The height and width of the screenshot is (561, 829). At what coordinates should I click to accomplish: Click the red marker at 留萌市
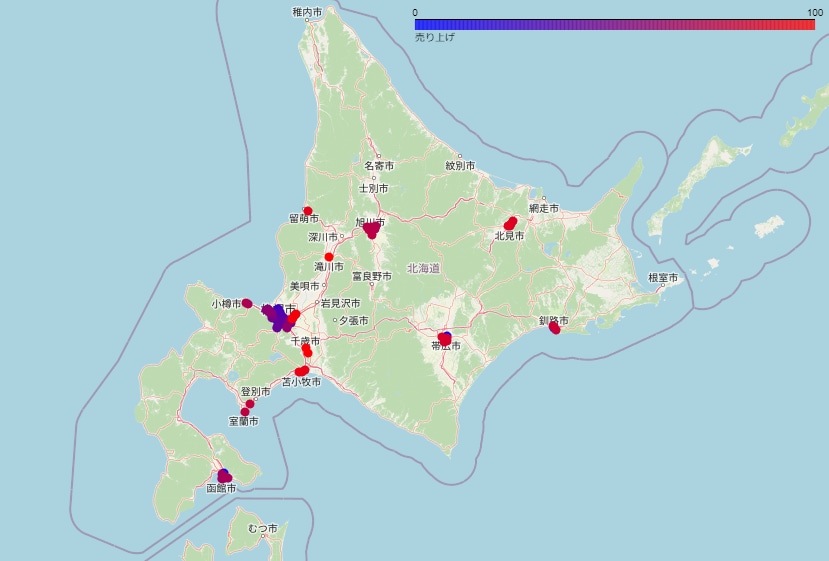pyautogui.click(x=308, y=210)
